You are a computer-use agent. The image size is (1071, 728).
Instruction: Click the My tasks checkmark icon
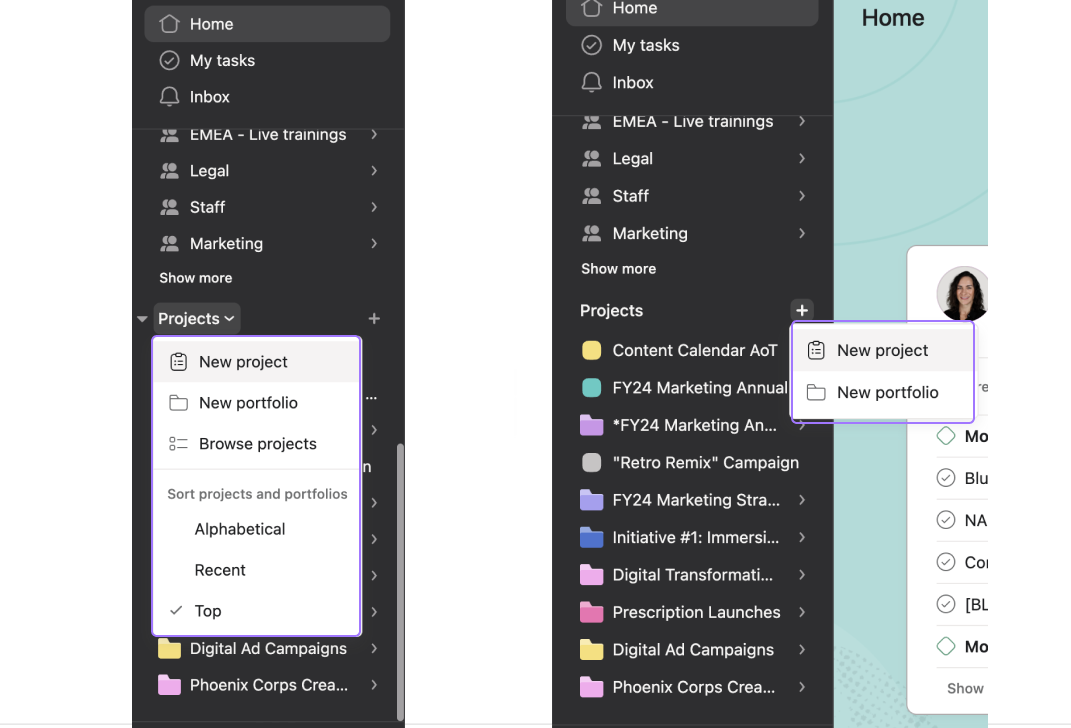point(170,60)
